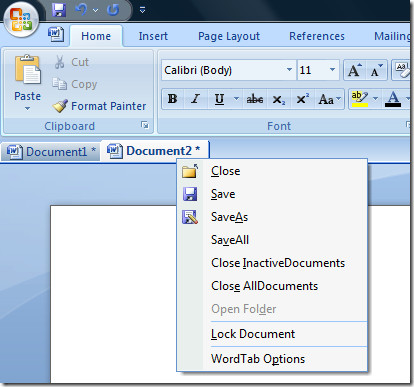Click the Open Folder menu entry
414x387 pixels.
[x=273, y=309]
